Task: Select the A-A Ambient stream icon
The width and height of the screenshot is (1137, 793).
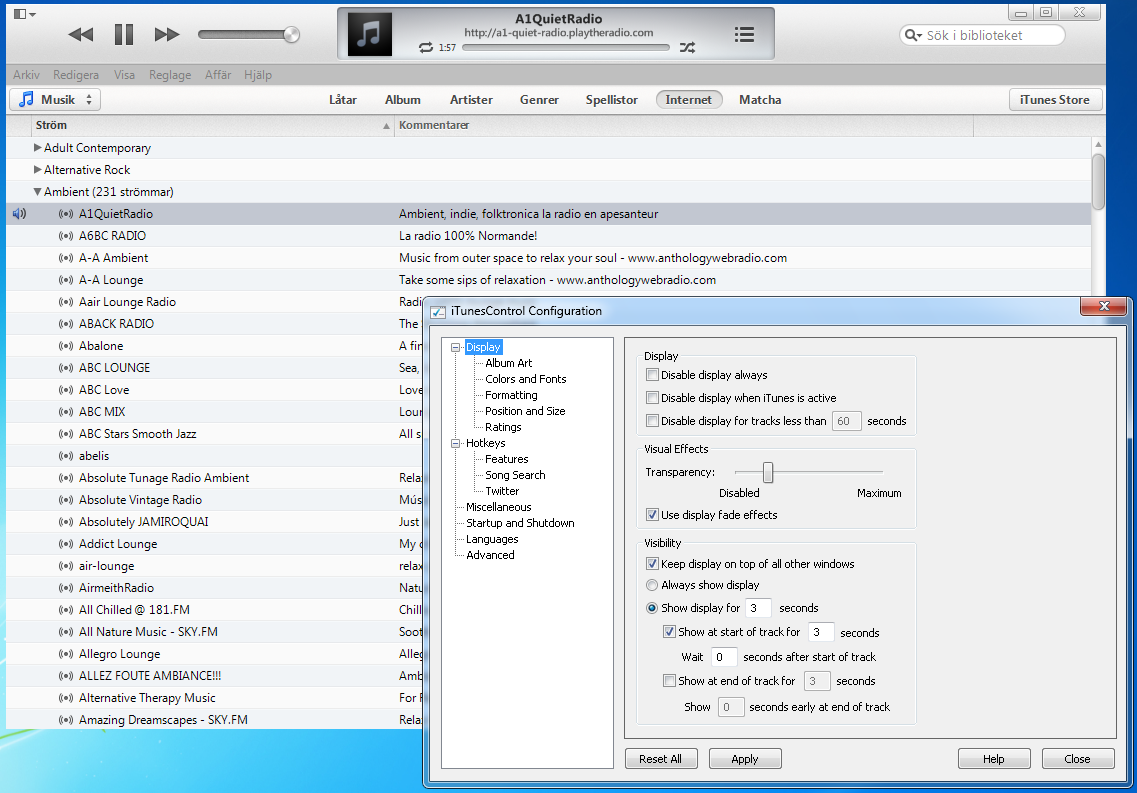Action: tap(66, 258)
